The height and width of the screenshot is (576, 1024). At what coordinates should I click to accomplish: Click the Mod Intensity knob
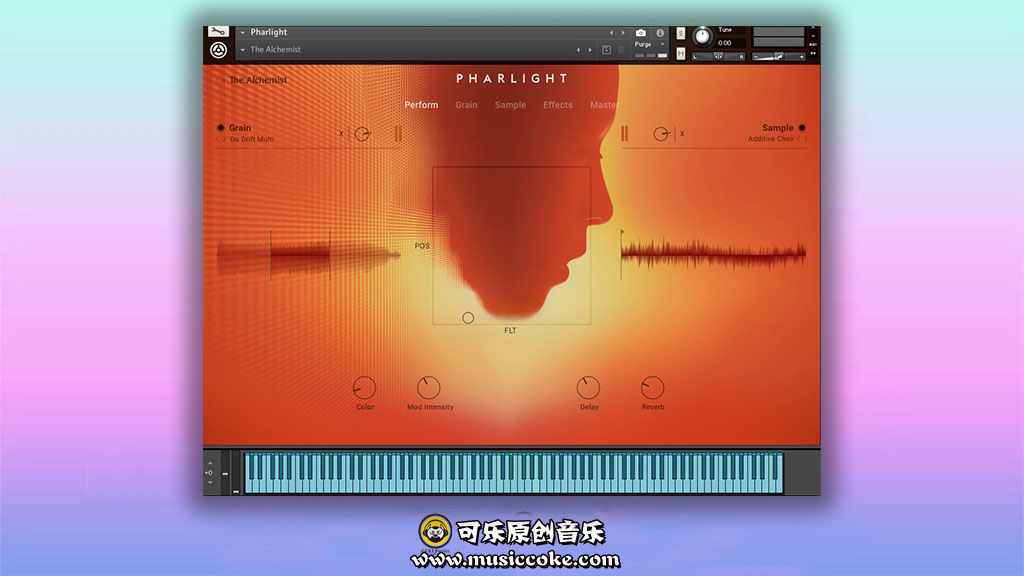point(428,388)
